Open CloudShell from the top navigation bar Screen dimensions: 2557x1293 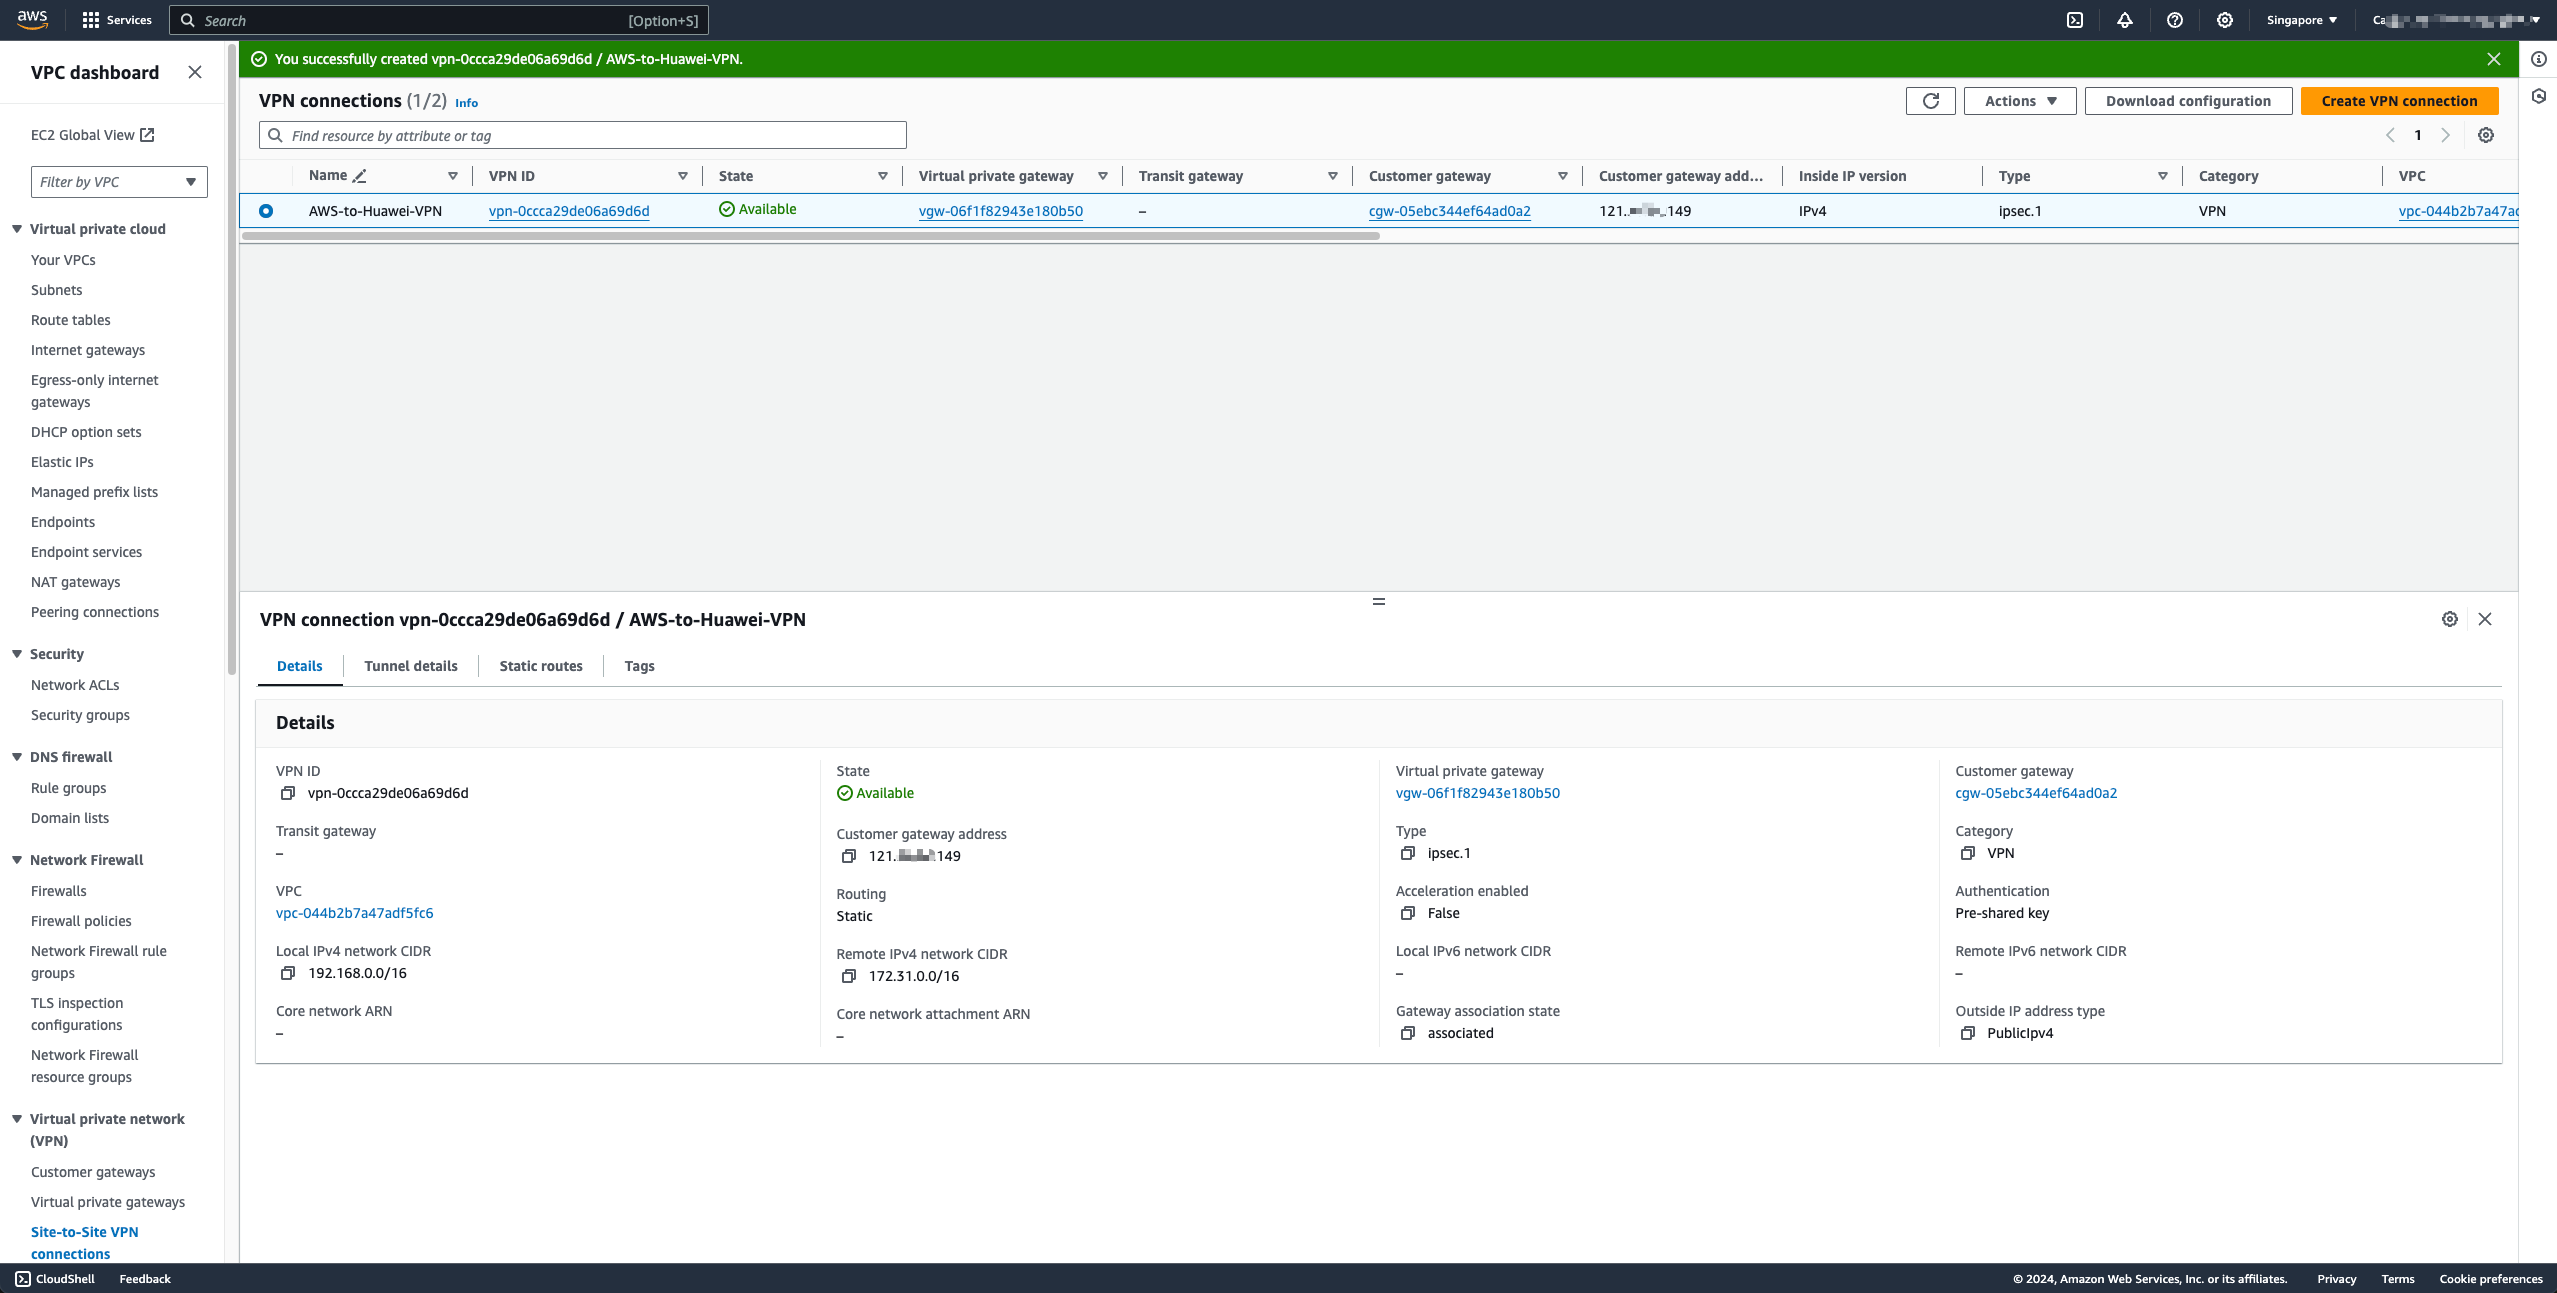tap(2075, 20)
